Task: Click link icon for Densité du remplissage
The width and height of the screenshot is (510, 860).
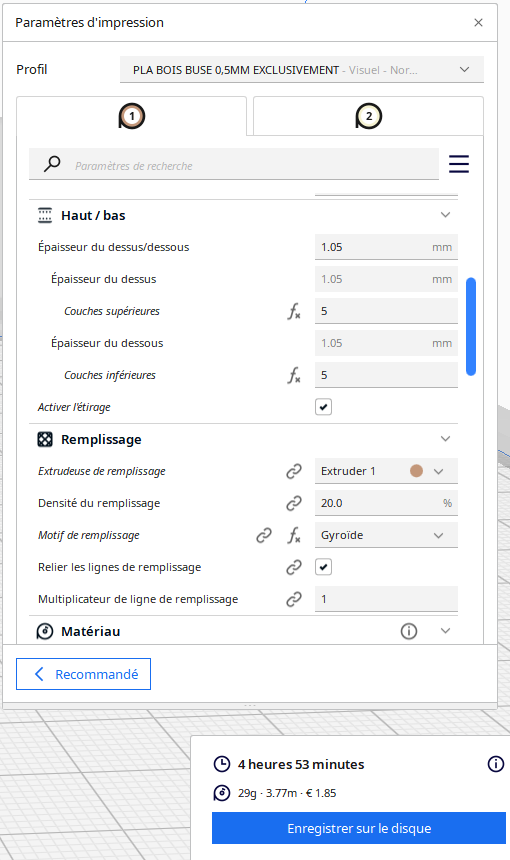Action: pyautogui.click(x=294, y=503)
